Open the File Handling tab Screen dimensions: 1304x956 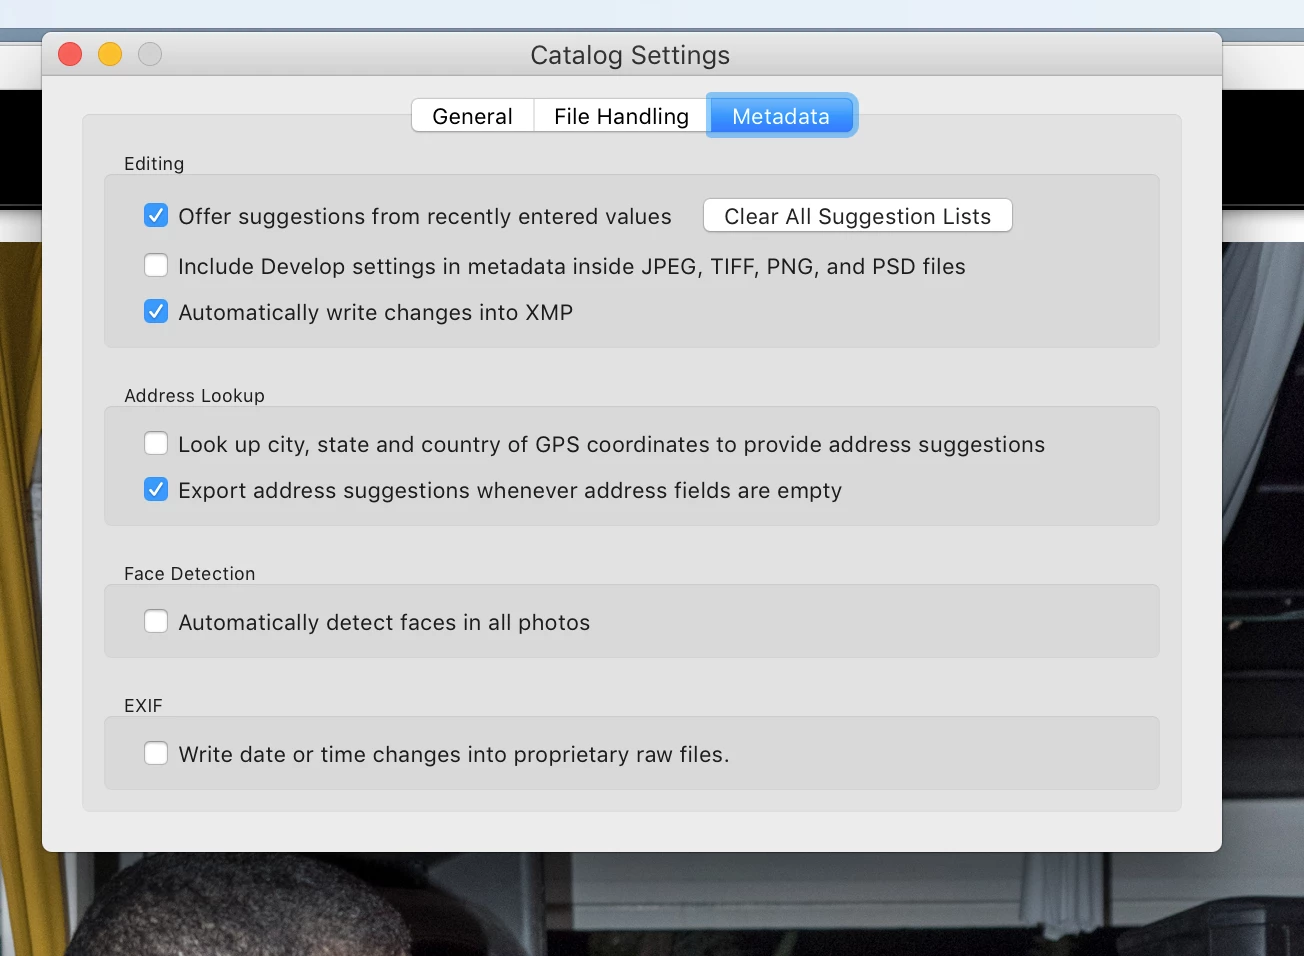pos(621,116)
